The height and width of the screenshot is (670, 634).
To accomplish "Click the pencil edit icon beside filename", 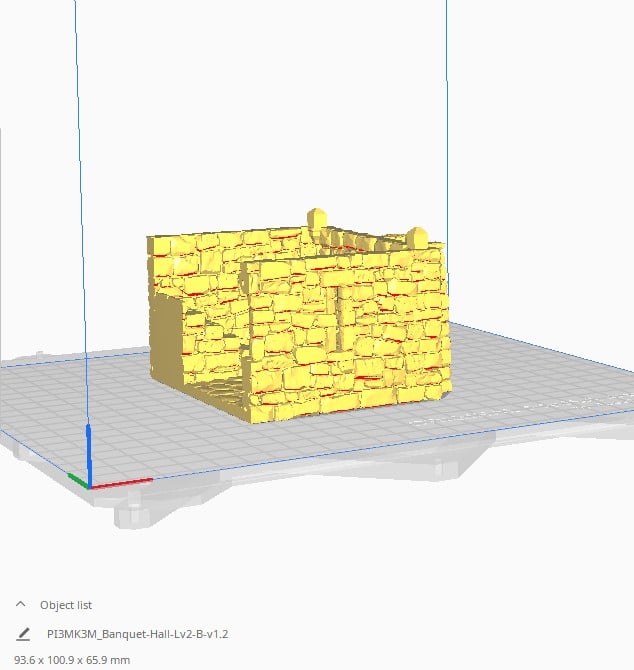I will (23, 634).
